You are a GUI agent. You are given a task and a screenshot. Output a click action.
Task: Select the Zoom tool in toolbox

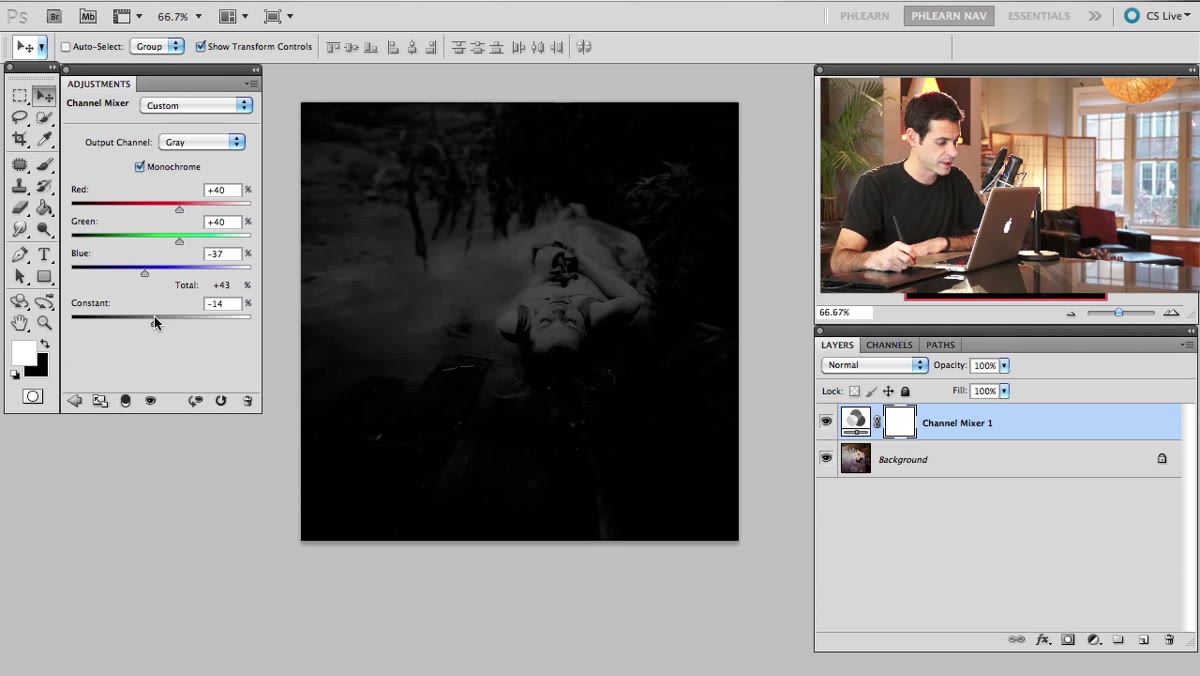44,323
